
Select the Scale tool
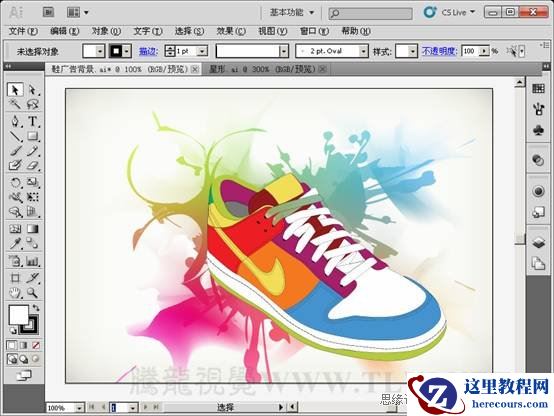[x=33, y=182]
